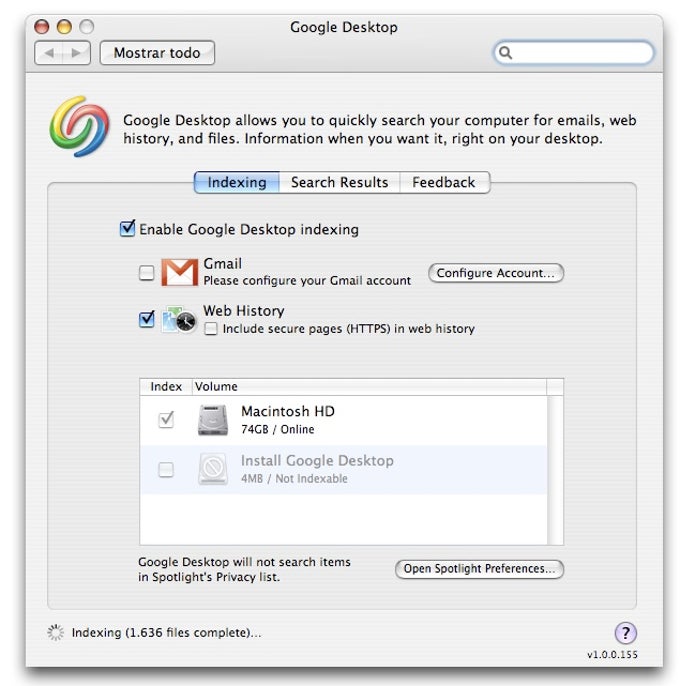Minimize the Google Desktop window
Screen dimensions: 680x686
64,27
